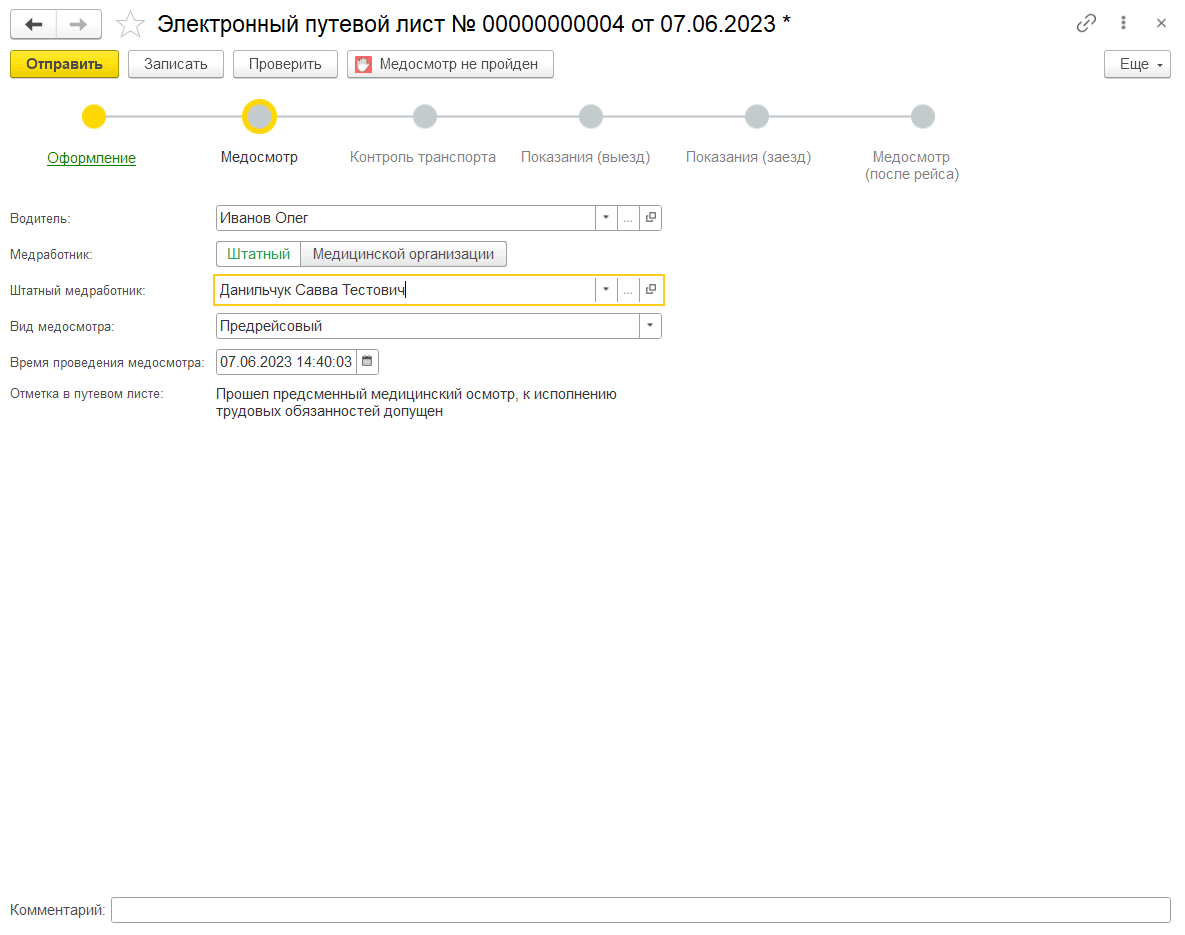Switch to Медицинской организации option
Viewport: 1185px width, 935px height.
click(x=403, y=254)
